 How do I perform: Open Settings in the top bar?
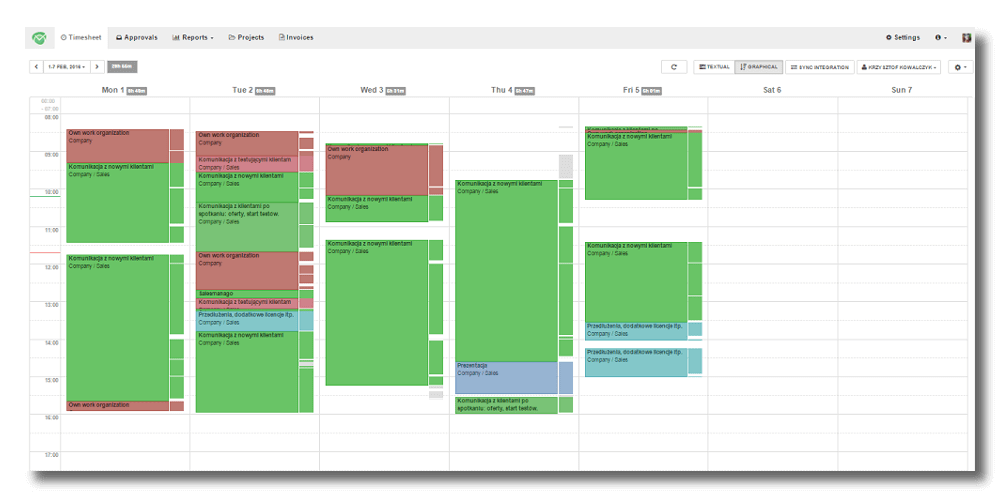[902, 38]
